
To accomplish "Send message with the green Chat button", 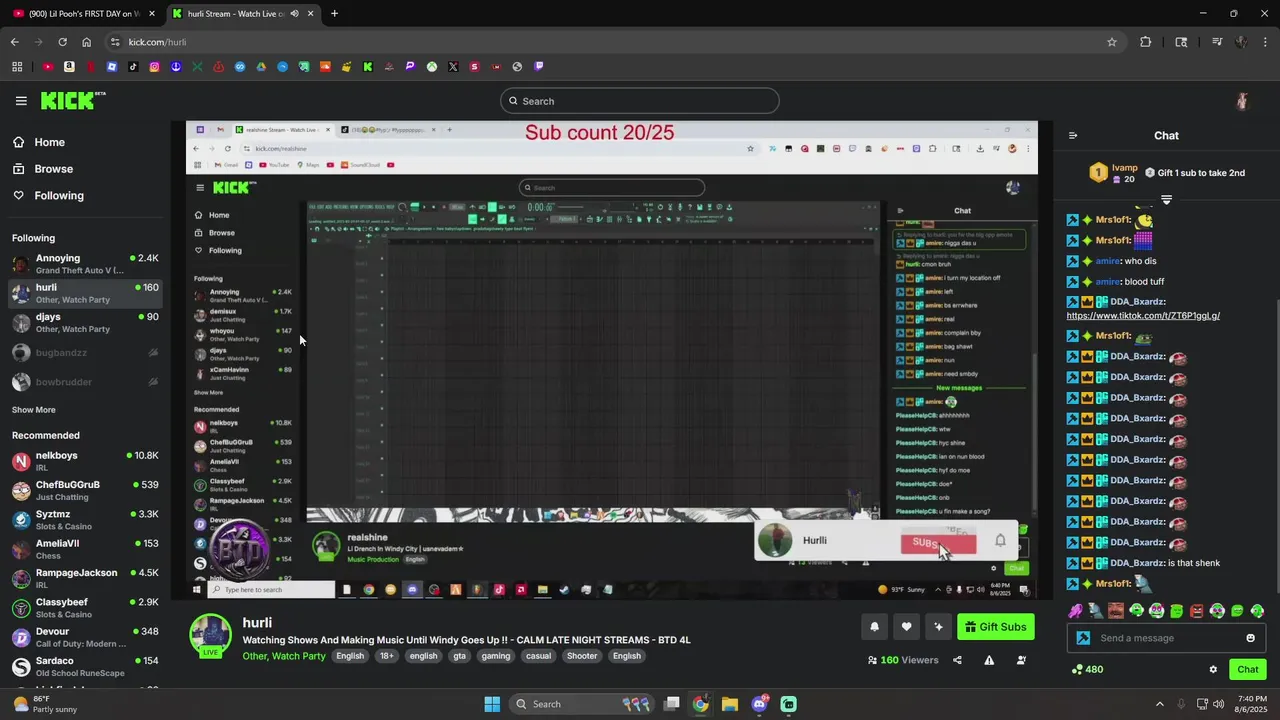I will point(1247,670).
